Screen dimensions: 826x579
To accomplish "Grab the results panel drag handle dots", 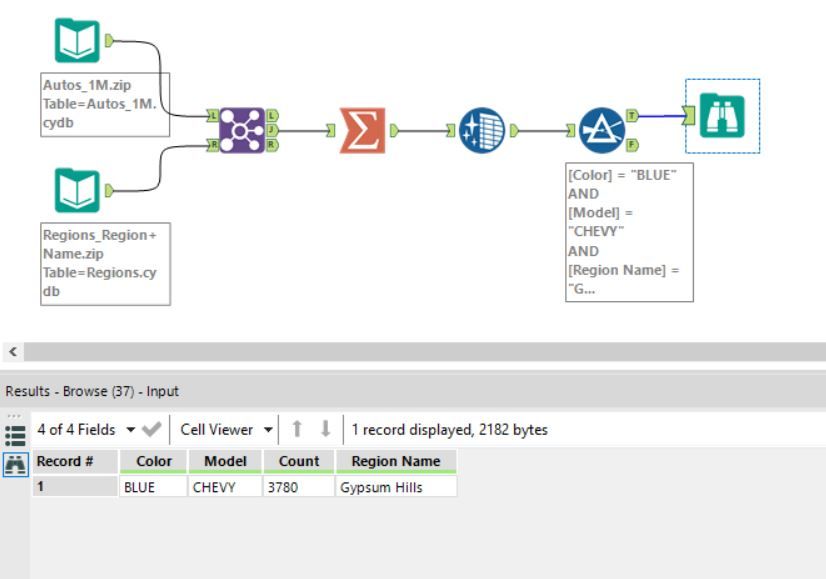I will tap(14, 416).
